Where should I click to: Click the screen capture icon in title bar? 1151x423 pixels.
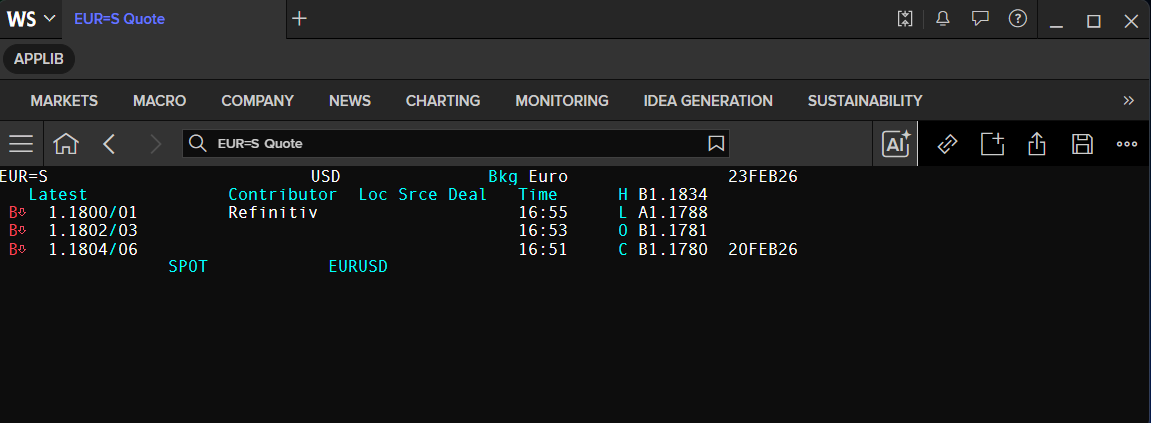904,19
